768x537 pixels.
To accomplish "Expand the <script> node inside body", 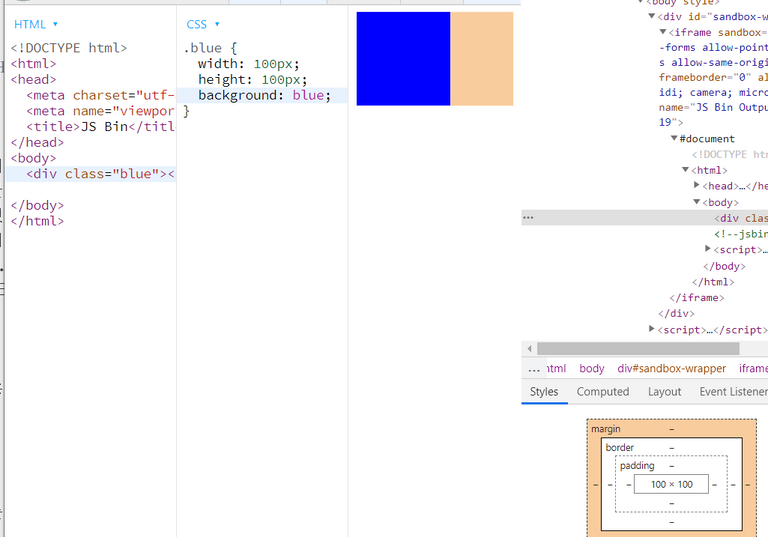I will point(708,249).
